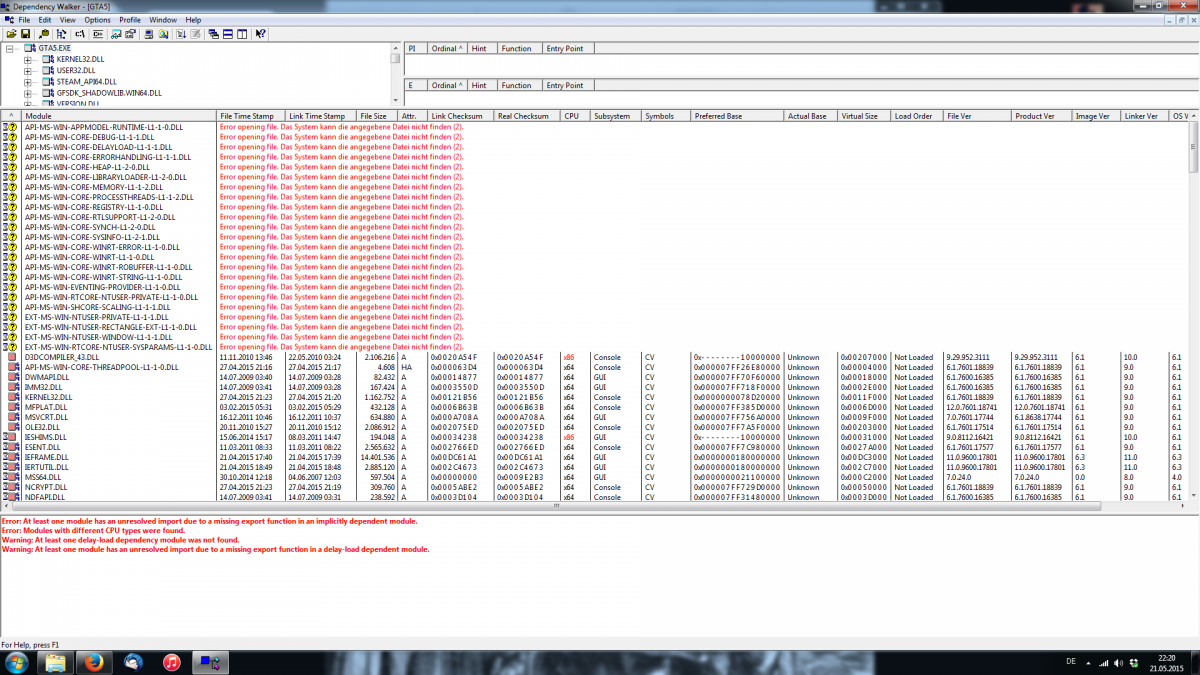Sort list by Link Checksum header
1200x675 pixels.
click(x=461, y=116)
